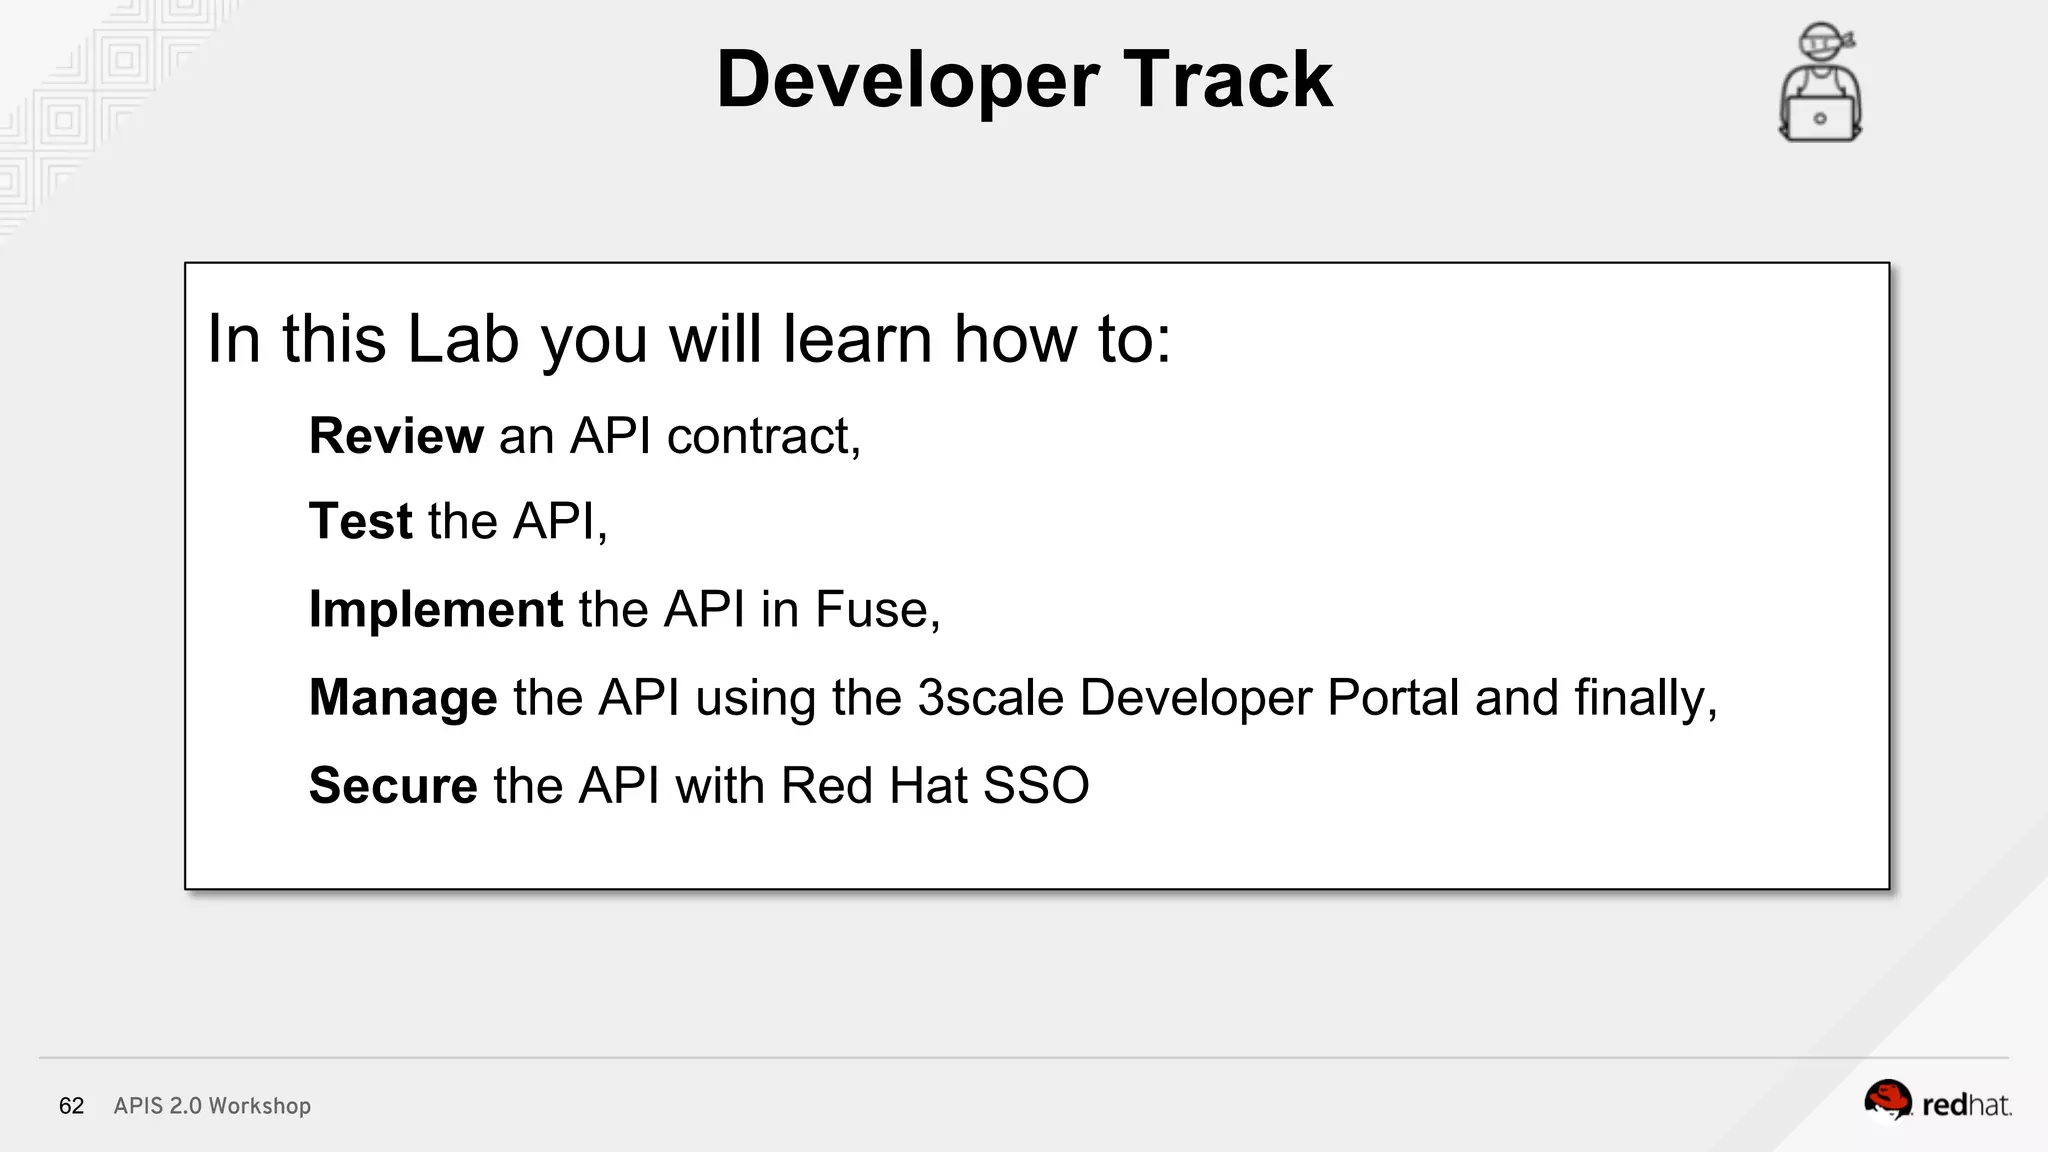
Task: Select the bold word Test
Action: [x=360, y=521]
